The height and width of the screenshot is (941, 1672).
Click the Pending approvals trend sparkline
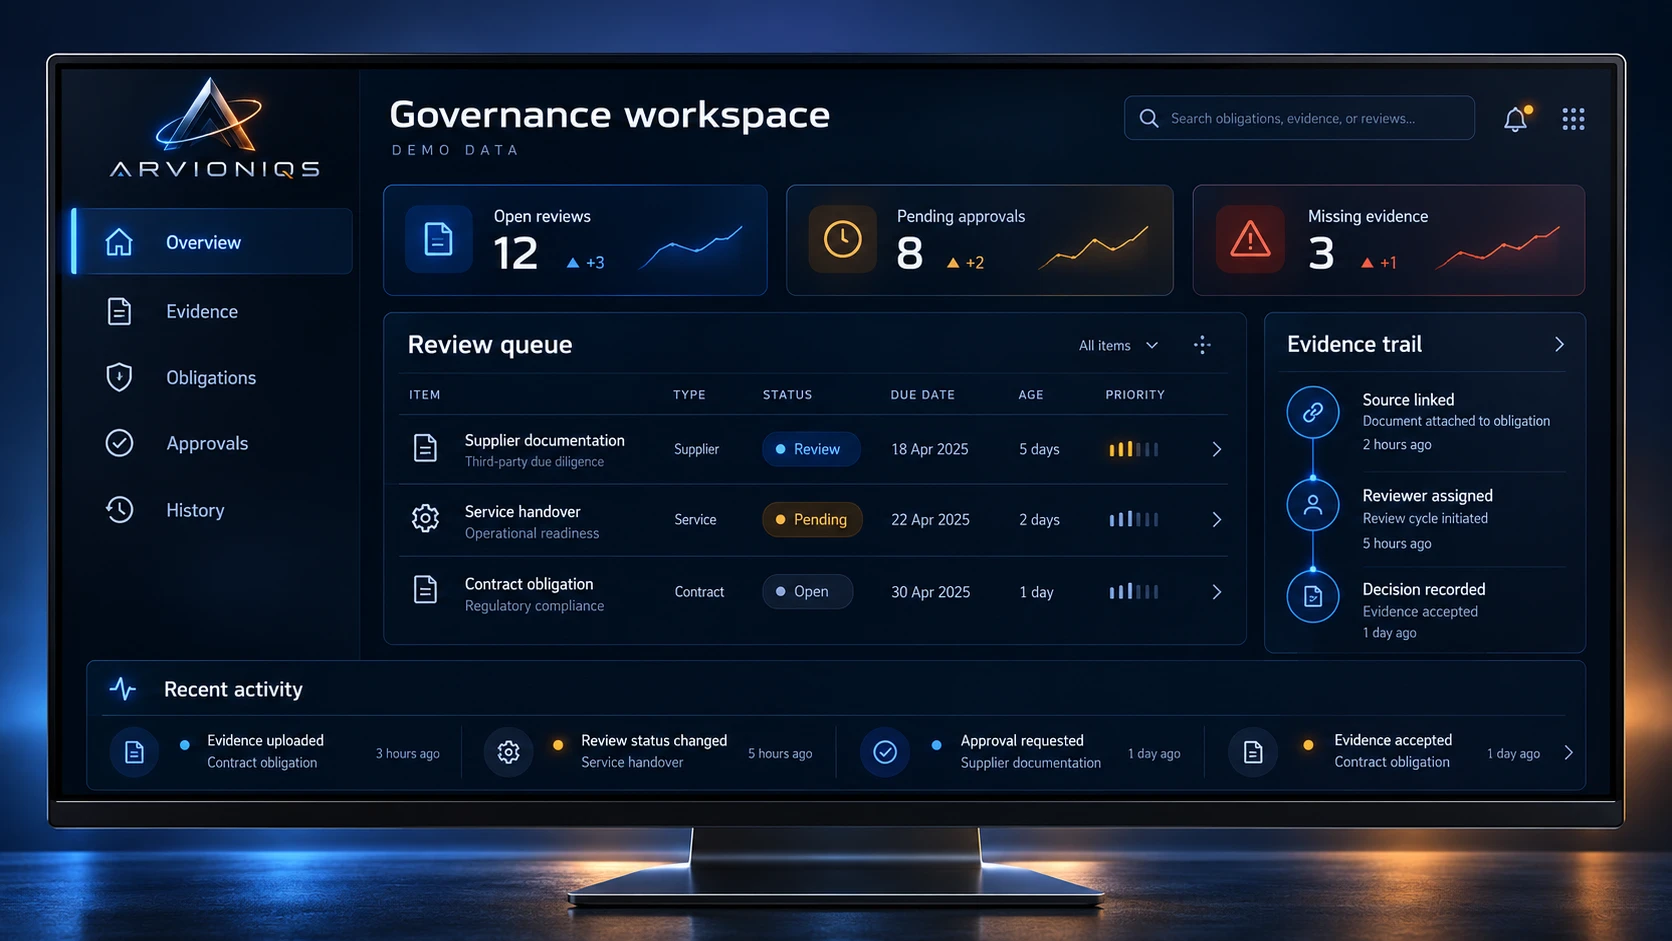click(1094, 247)
